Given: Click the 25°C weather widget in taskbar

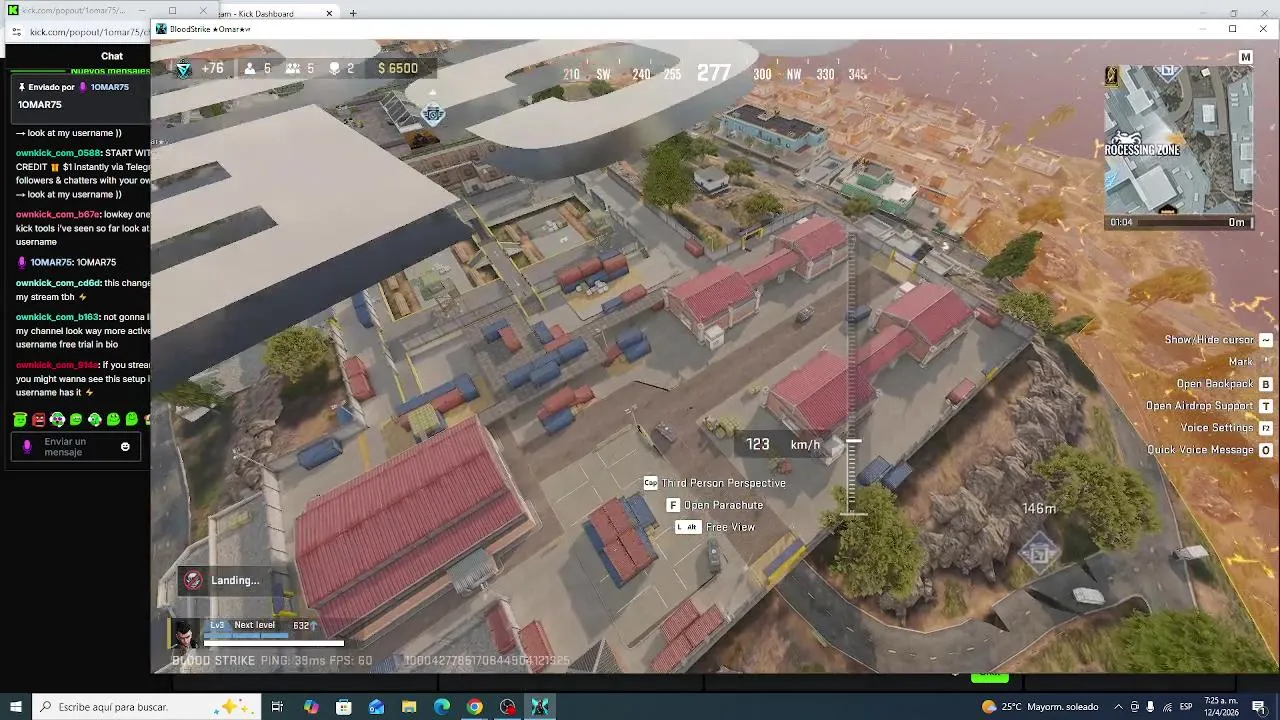Looking at the screenshot, I should pyautogui.click(x=1040, y=707).
